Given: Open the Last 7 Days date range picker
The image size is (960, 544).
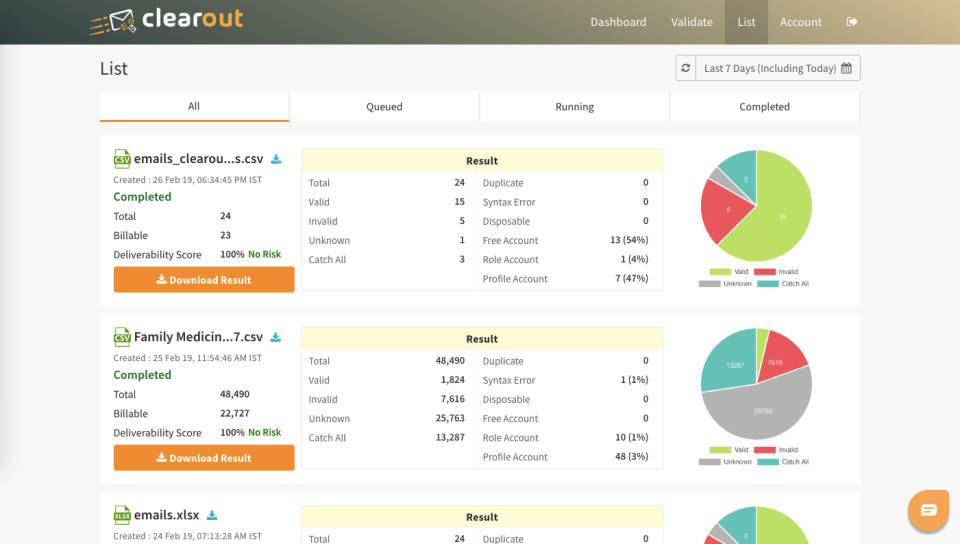Looking at the screenshot, I should click(x=777, y=68).
